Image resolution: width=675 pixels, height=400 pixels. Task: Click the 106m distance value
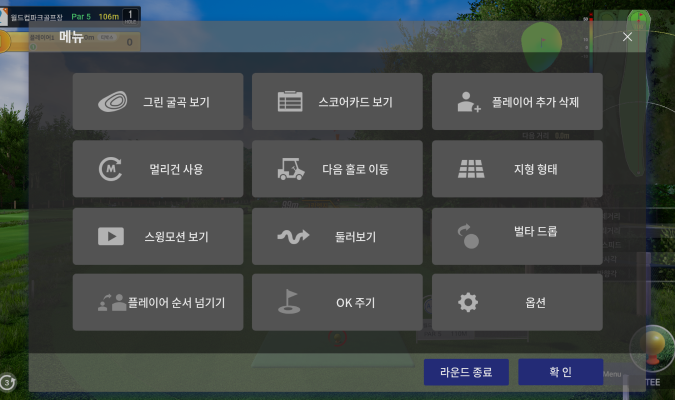pos(108,17)
